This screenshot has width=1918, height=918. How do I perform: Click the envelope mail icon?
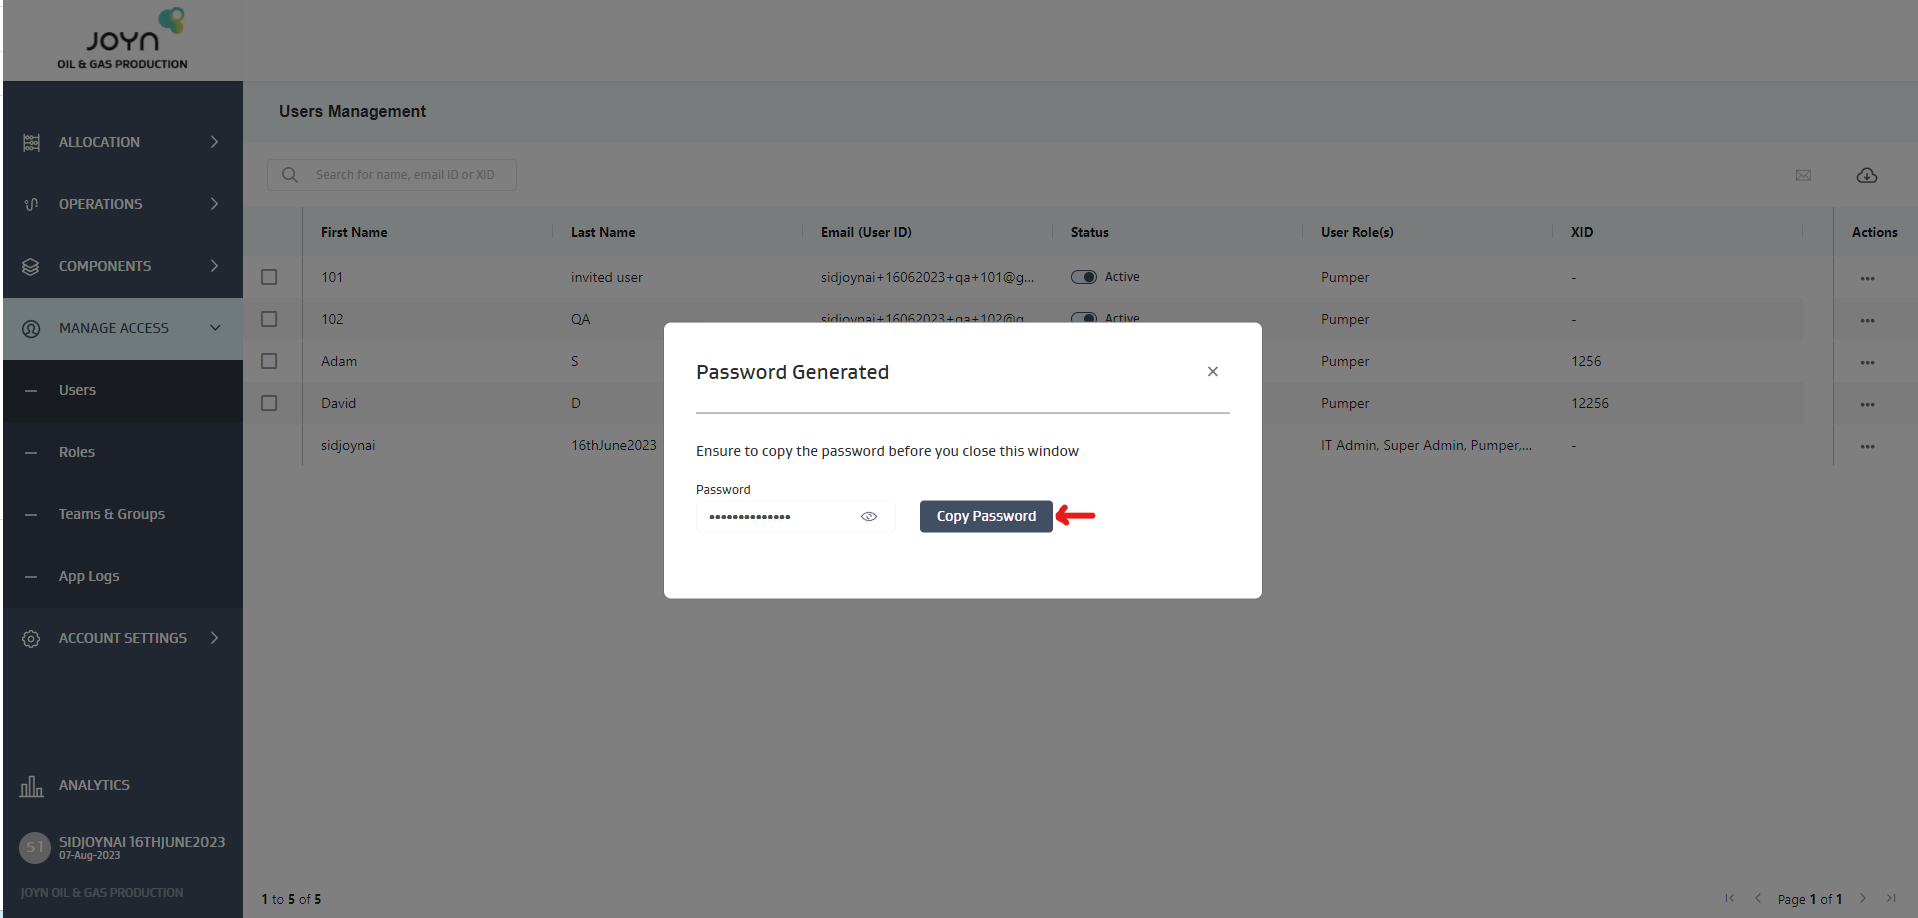1803,176
